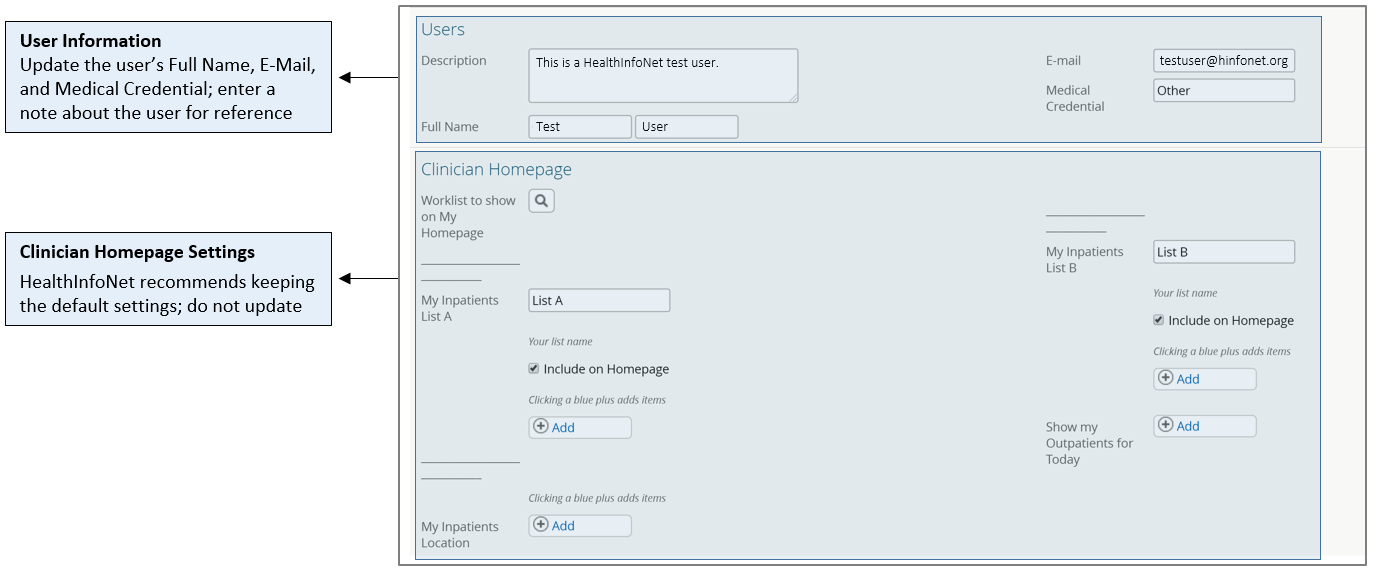Click the Users section heading
The width and height of the screenshot is (1381, 579).
coord(443,30)
